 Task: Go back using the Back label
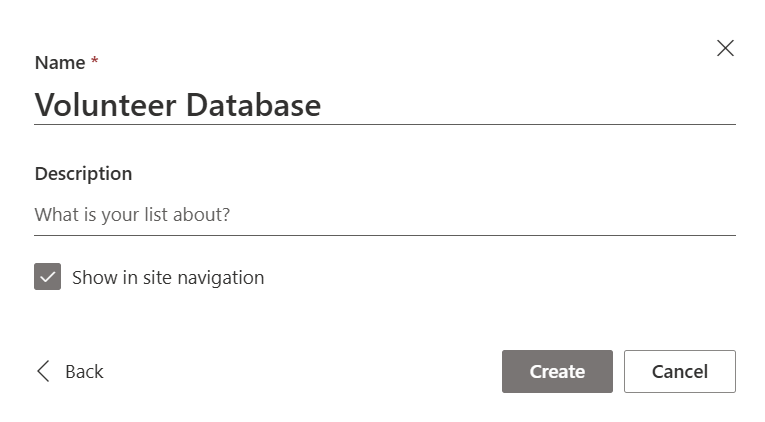click(x=84, y=372)
